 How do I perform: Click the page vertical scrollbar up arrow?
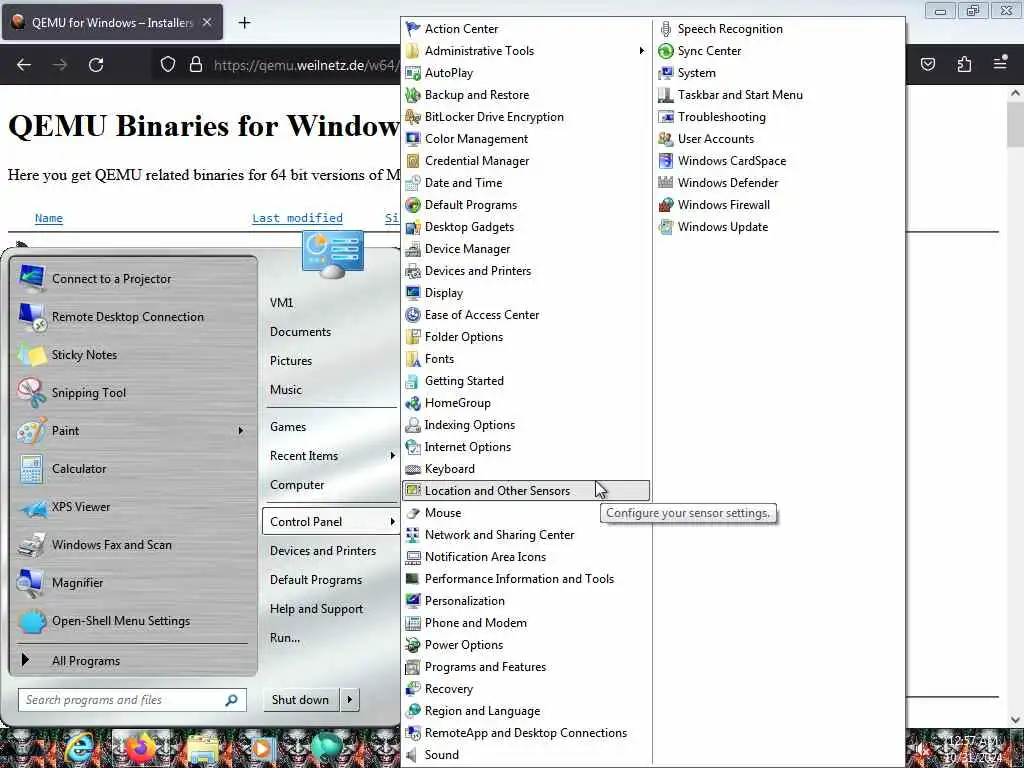click(x=1015, y=93)
